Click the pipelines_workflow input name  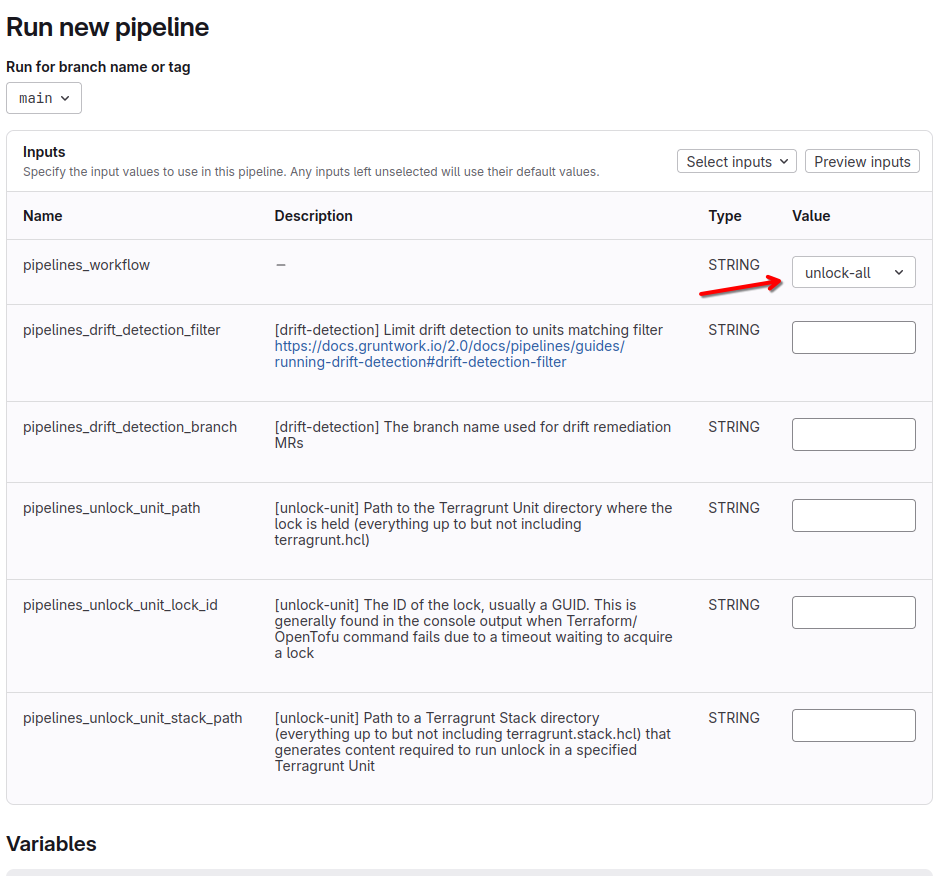click(86, 265)
